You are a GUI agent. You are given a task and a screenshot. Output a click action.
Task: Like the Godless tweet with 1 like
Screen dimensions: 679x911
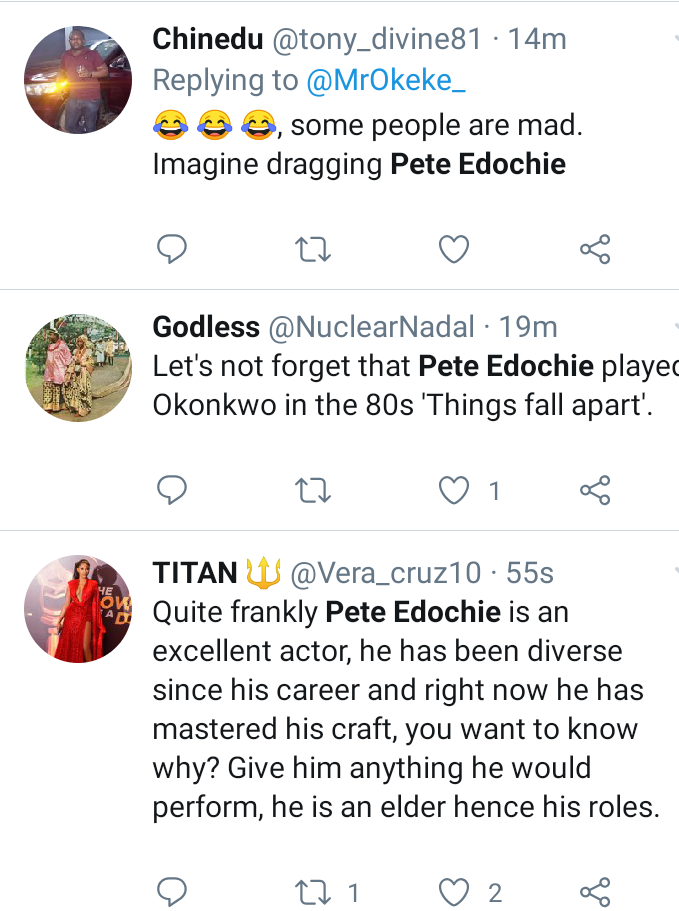click(x=455, y=489)
